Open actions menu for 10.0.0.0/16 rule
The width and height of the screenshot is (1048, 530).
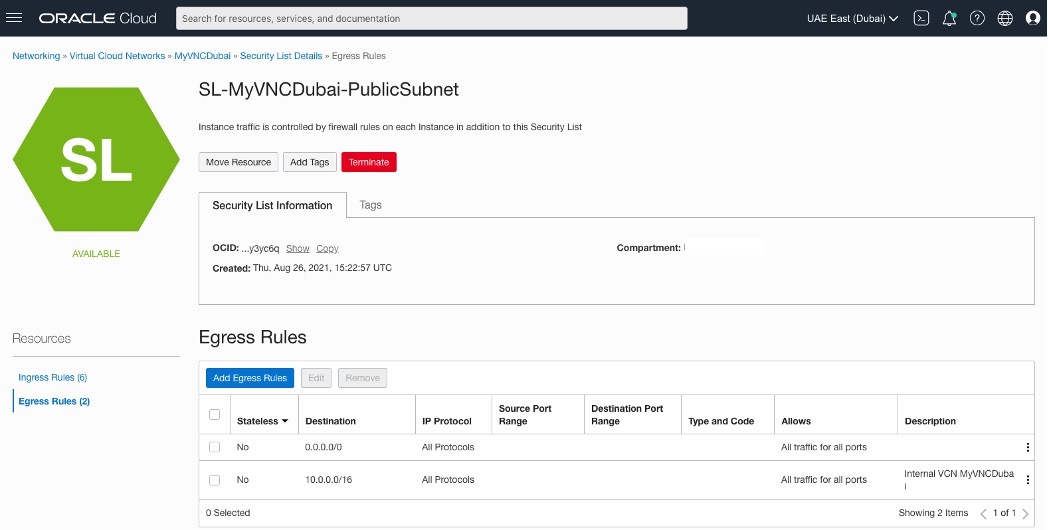click(1027, 480)
